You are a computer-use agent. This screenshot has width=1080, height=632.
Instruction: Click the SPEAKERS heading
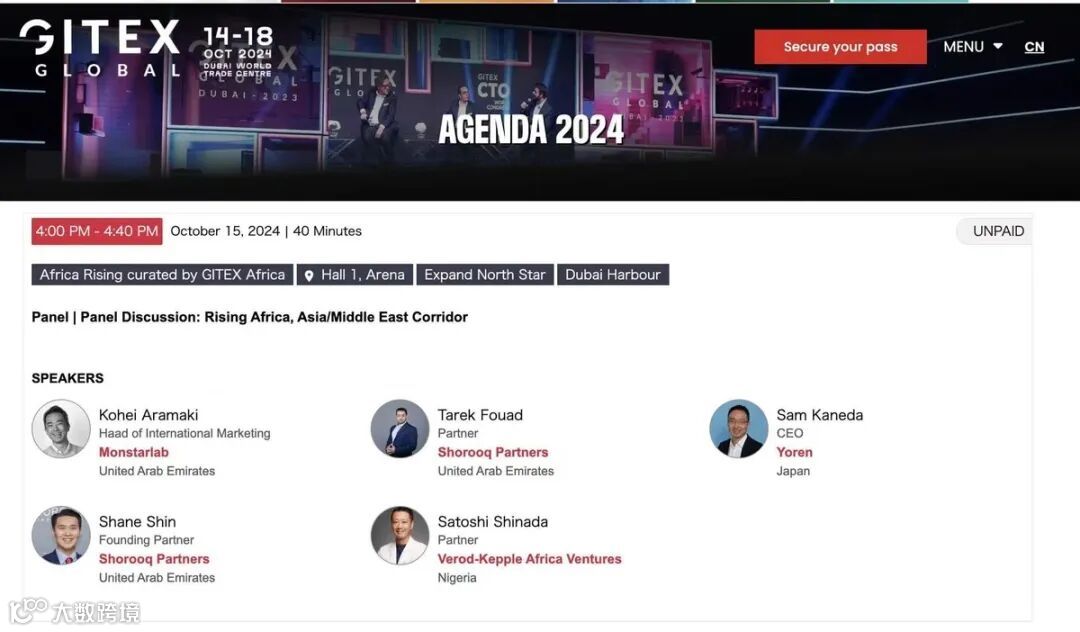68,378
